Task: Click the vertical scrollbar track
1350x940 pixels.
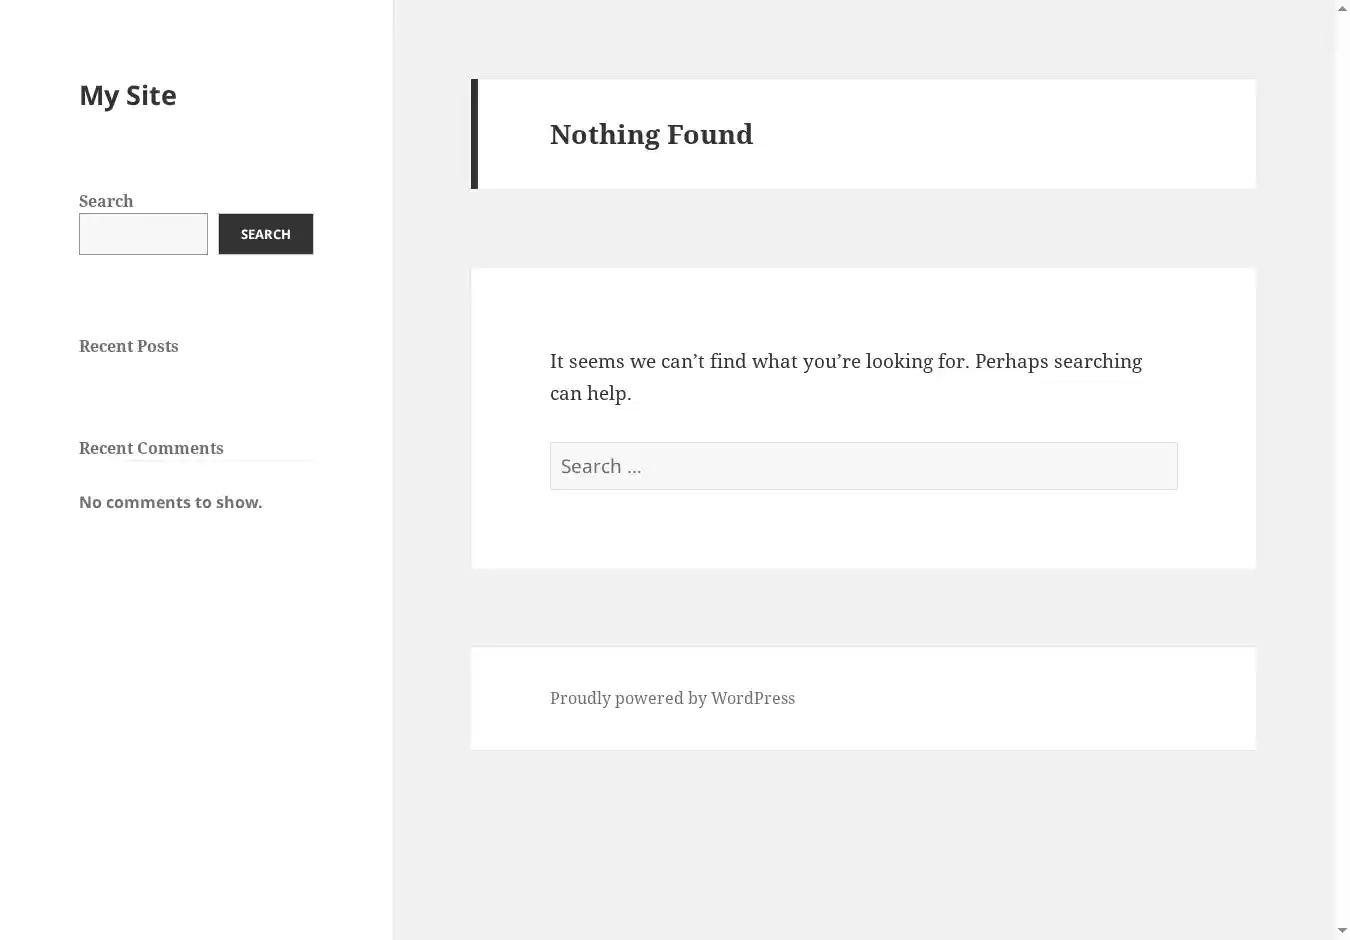Action: 1342,470
